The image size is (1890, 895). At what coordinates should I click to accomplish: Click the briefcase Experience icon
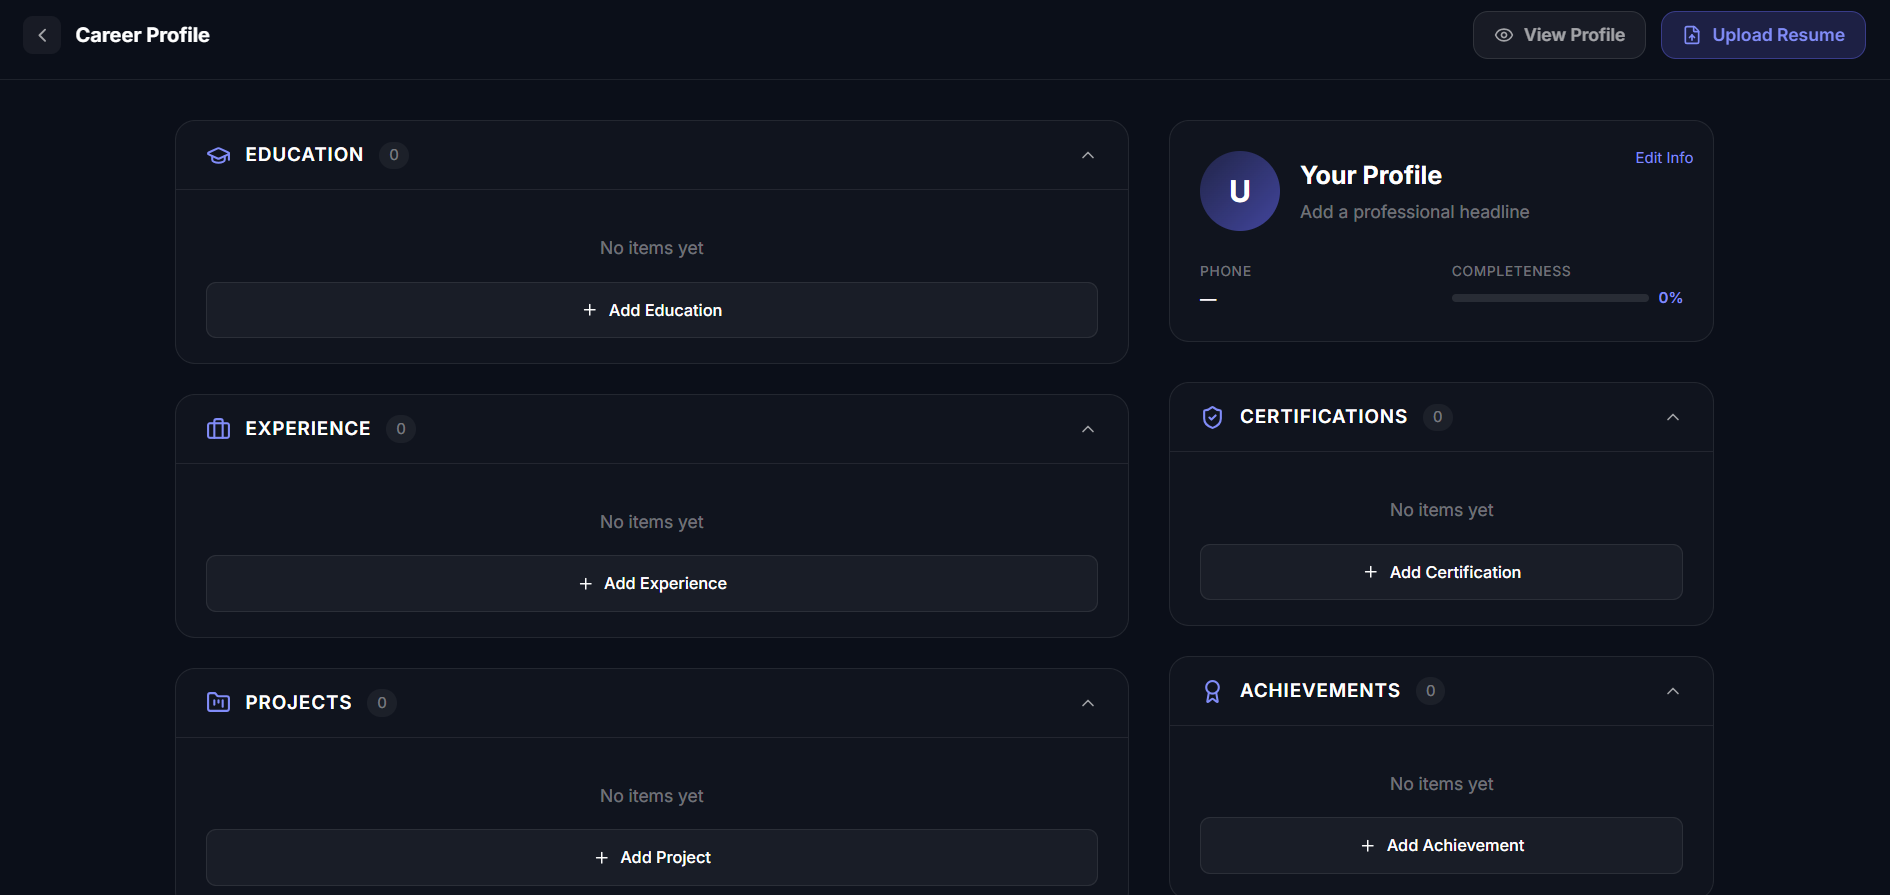point(218,428)
